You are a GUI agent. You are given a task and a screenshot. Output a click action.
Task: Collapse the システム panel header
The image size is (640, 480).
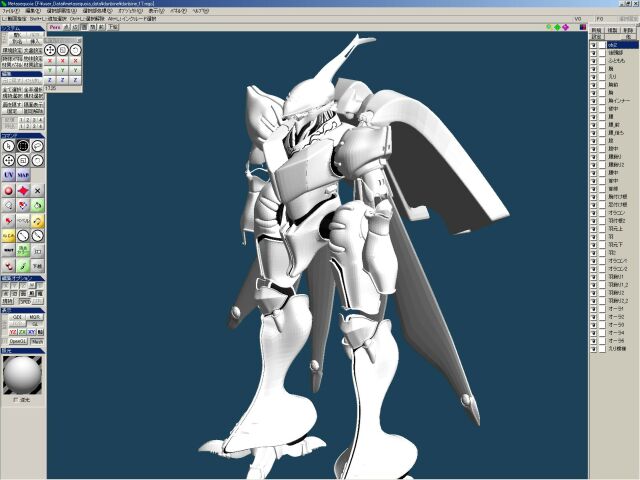click(x=23, y=29)
